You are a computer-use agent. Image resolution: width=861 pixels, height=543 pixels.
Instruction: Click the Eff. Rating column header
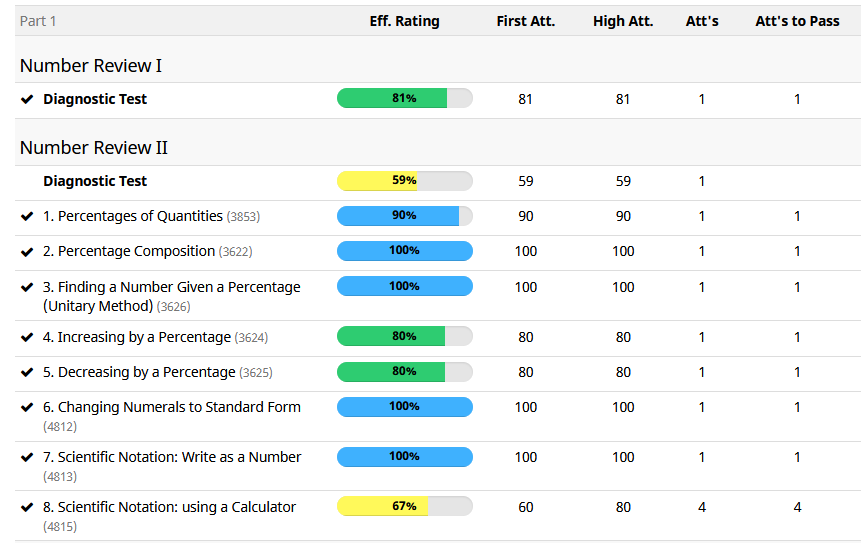coord(404,21)
